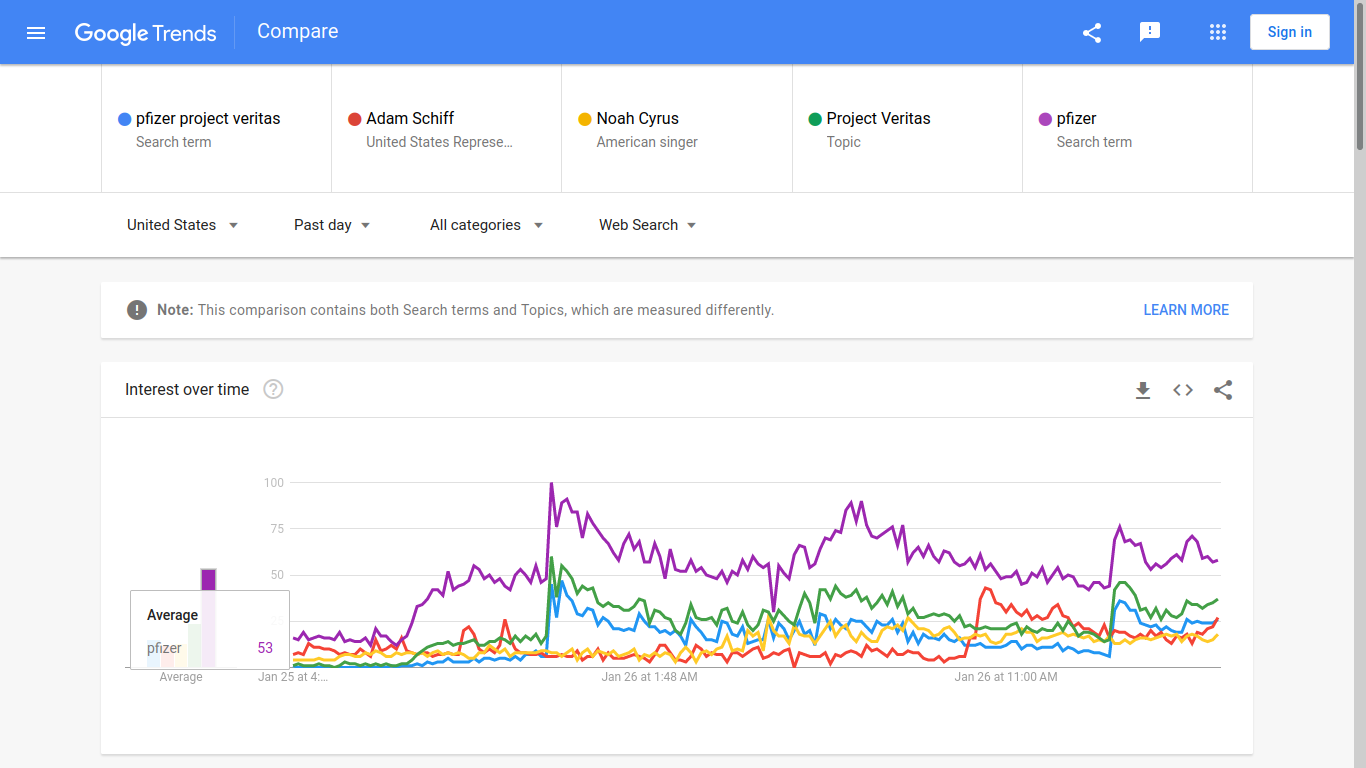
Task: Click the note info icon
Action: 137,310
